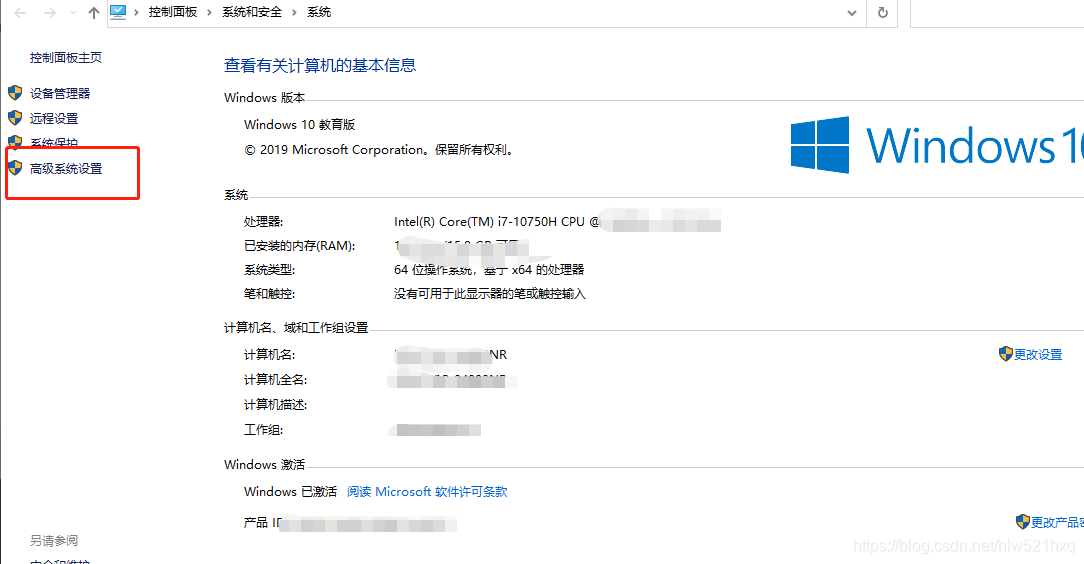The width and height of the screenshot is (1084, 564).
Task: Select the 系统 breadcrumb
Action: pos(319,12)
